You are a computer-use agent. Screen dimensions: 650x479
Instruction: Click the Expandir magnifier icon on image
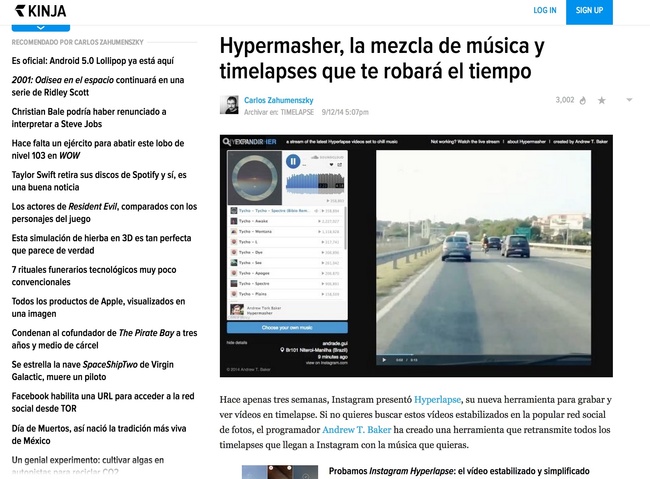pos(228,142)
